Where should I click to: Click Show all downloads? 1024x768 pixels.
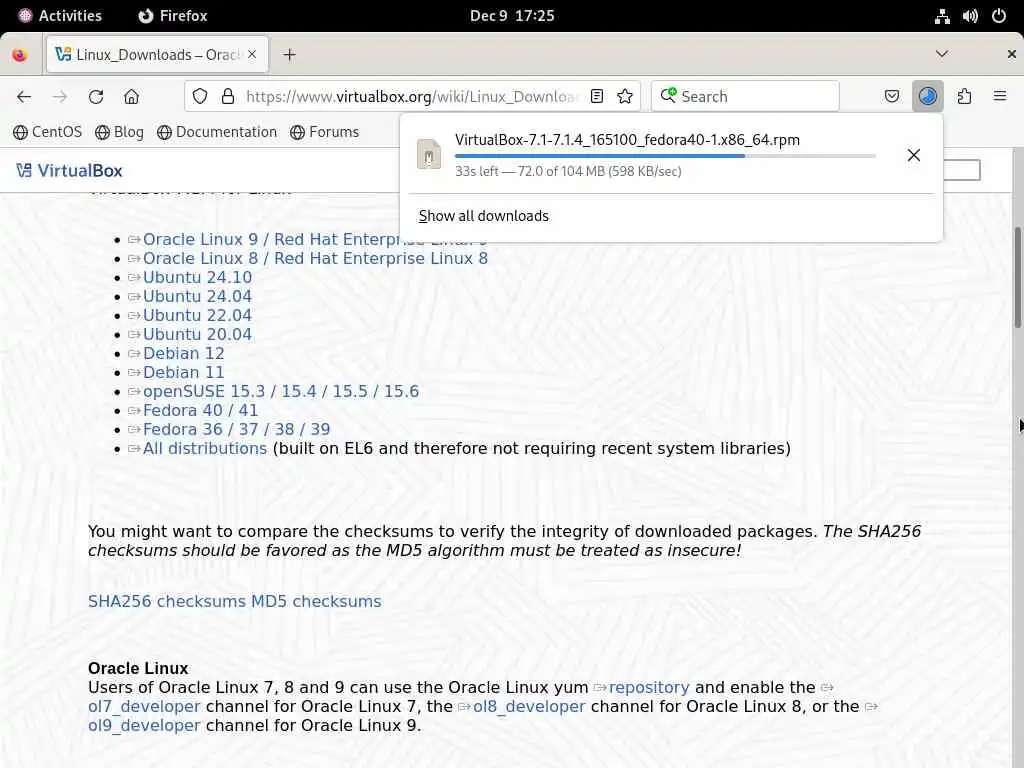(x=483, y=216)
